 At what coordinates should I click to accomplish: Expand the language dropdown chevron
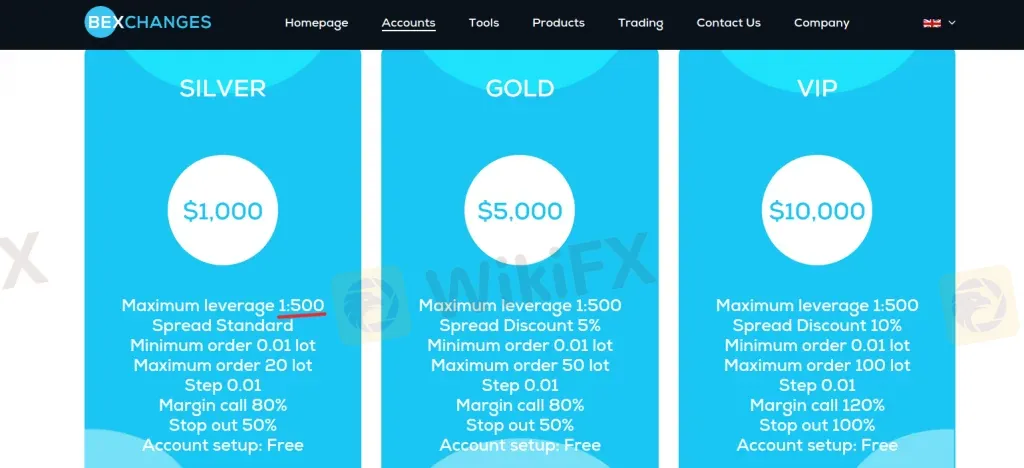(952, 23)
